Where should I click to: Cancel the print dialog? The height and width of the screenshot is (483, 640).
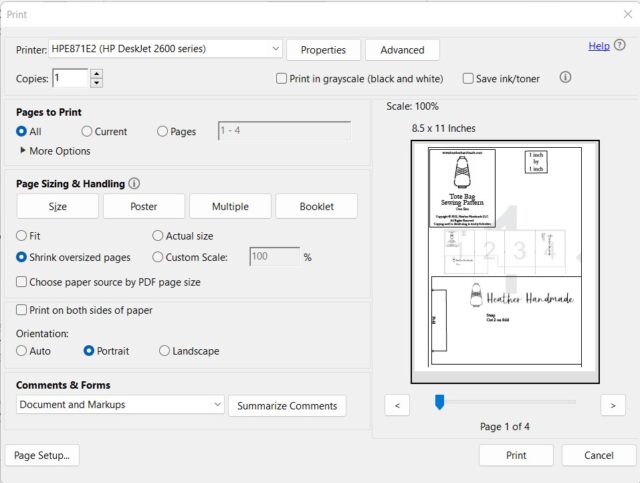click(599, 455)
